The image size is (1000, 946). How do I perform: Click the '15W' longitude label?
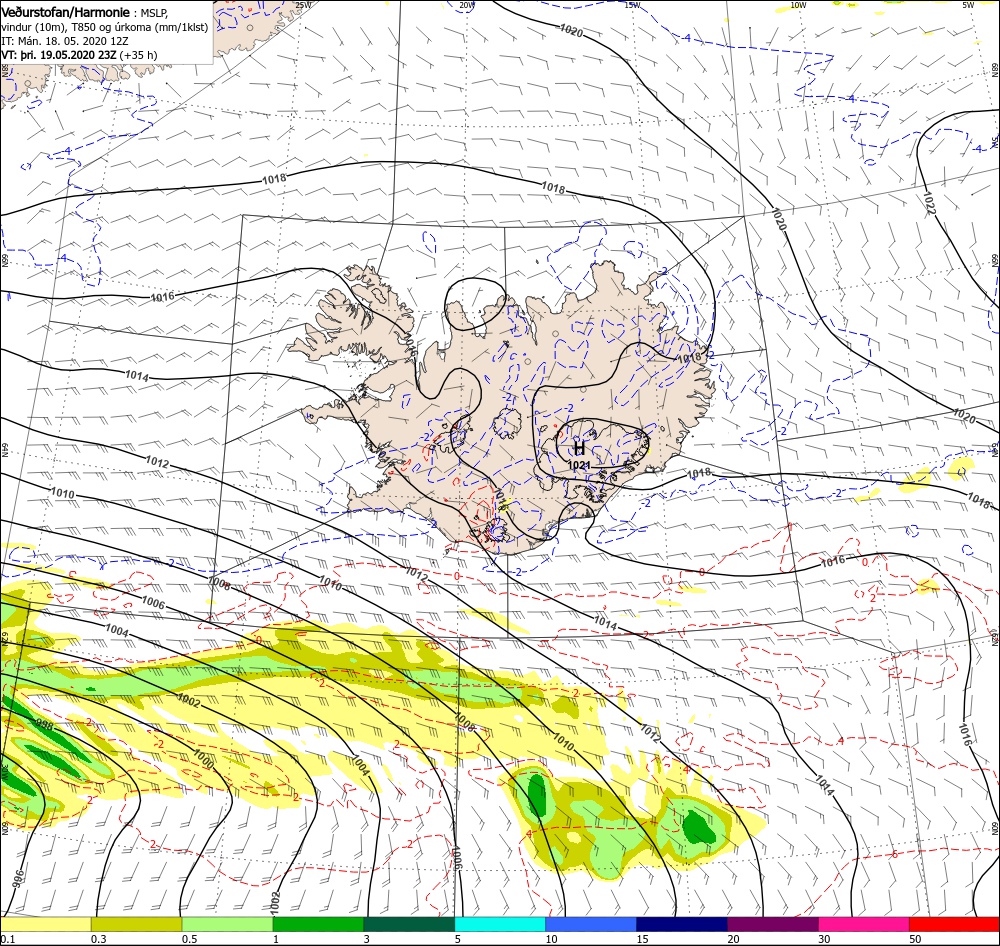[633, 5]
